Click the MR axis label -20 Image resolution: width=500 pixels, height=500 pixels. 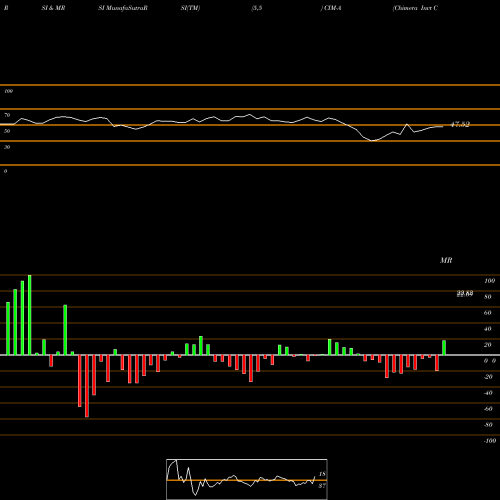(x=488, y=377)
